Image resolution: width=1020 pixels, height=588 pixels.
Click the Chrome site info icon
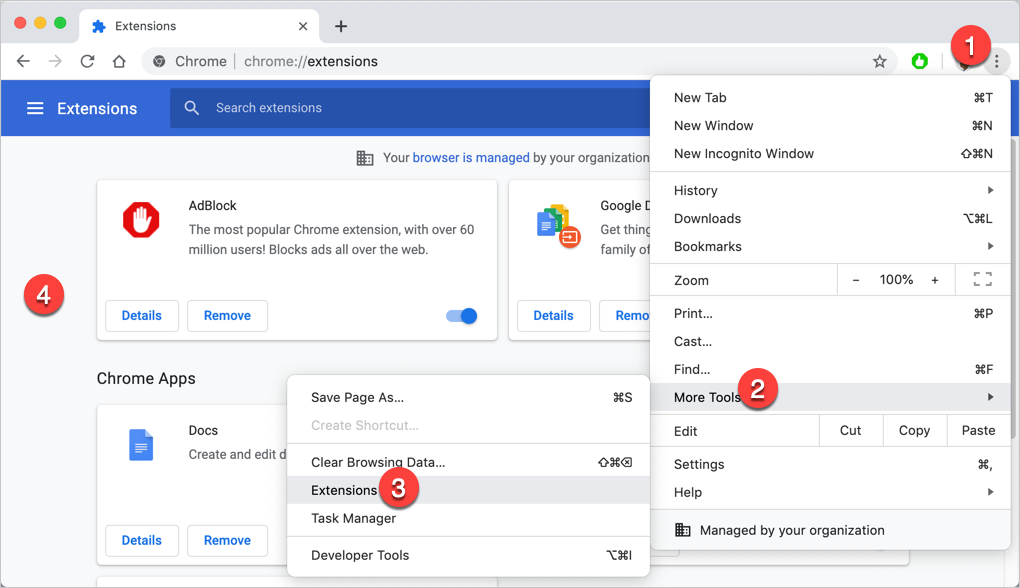(x=159, y=61)
